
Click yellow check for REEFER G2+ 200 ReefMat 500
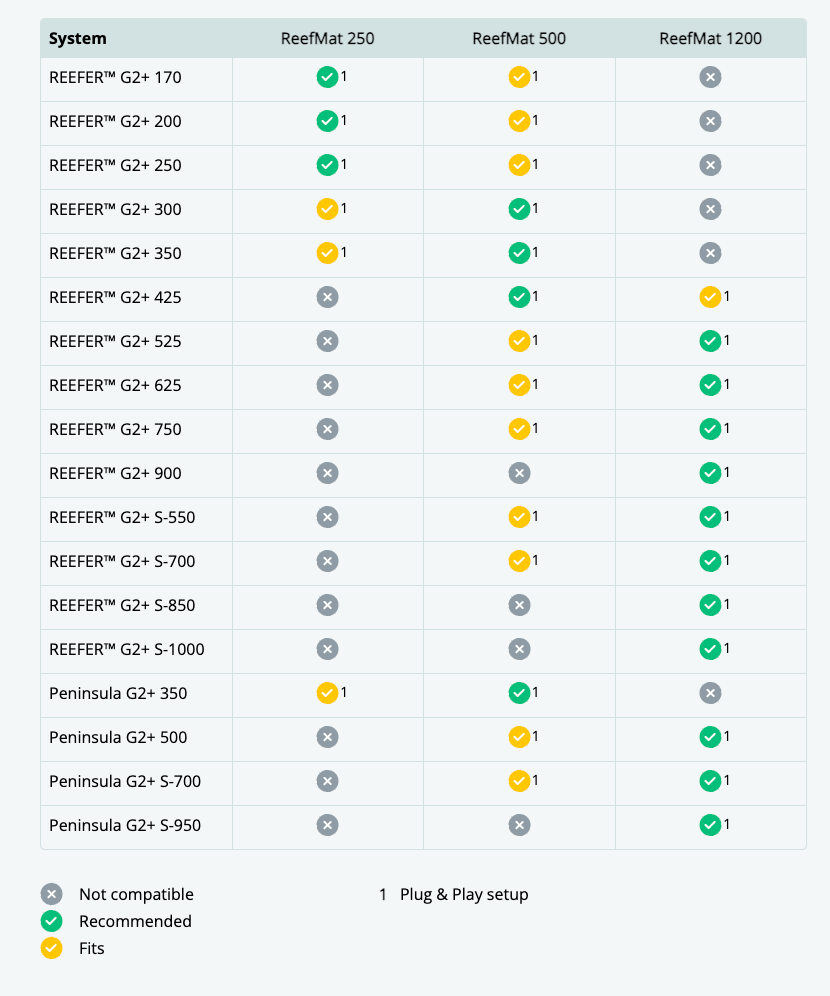(519, 121)
